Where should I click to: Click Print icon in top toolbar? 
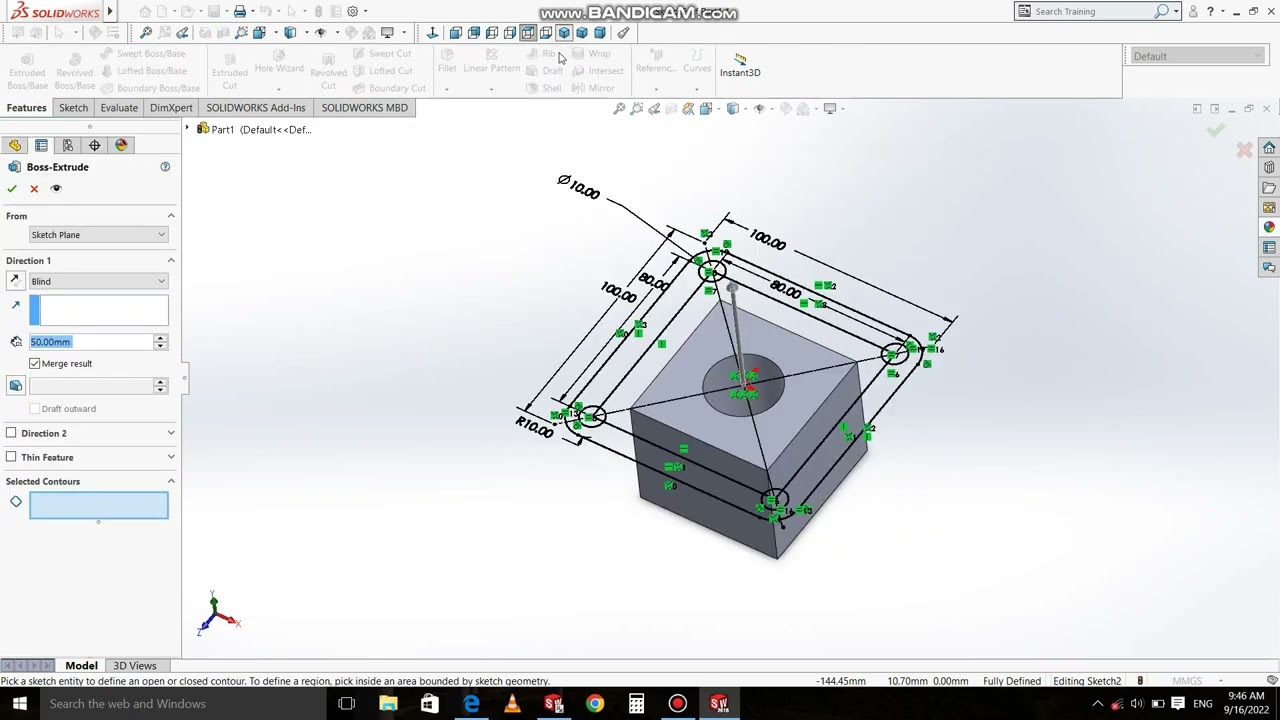pyautogui.click(x=240, y=12)
